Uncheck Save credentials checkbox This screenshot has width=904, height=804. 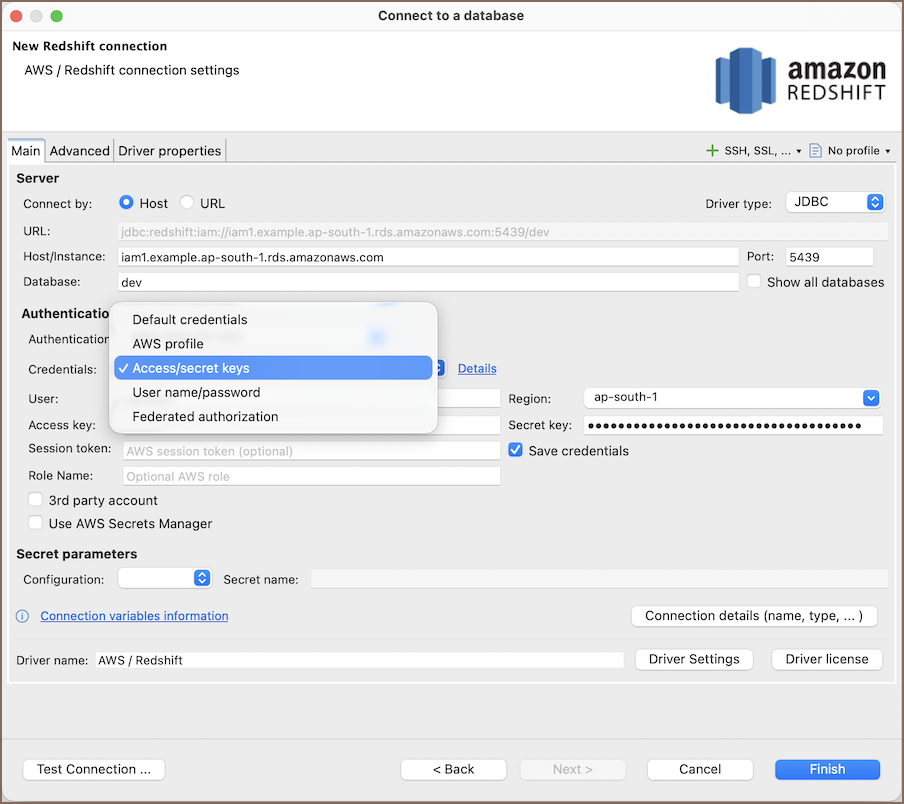coord(516,451)
